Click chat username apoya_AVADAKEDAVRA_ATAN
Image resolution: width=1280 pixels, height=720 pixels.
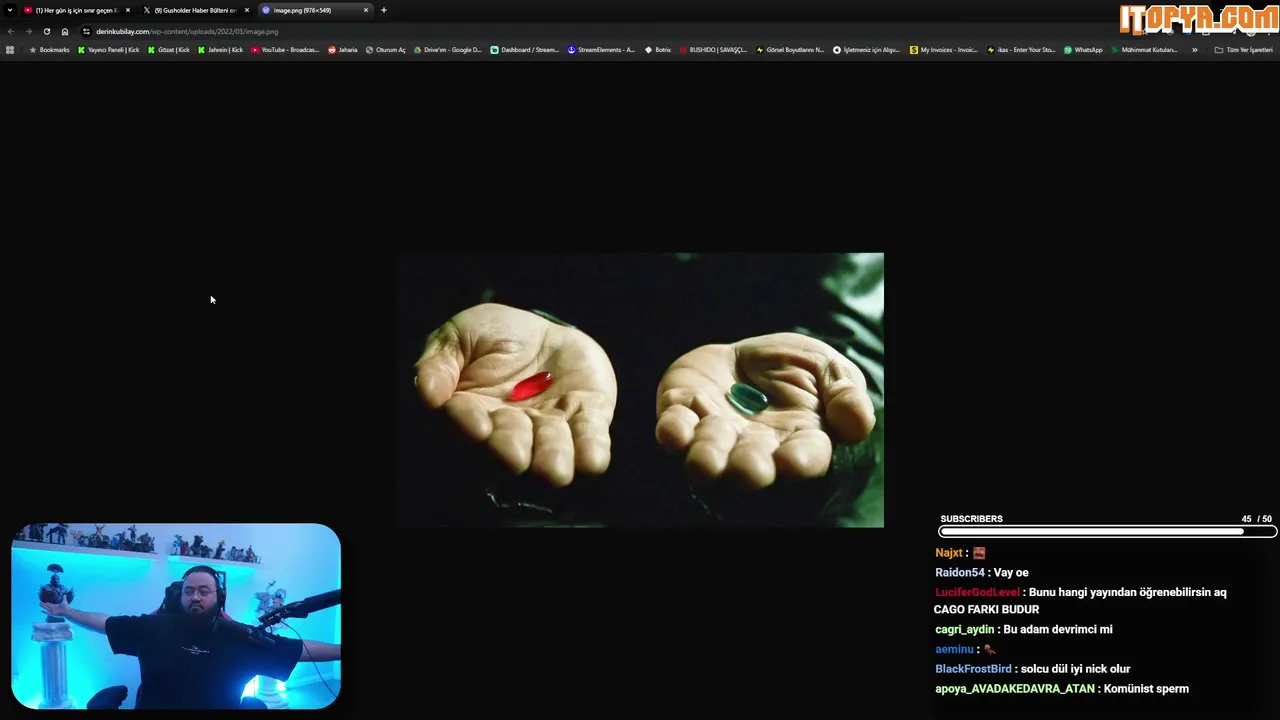point(1015,689)
